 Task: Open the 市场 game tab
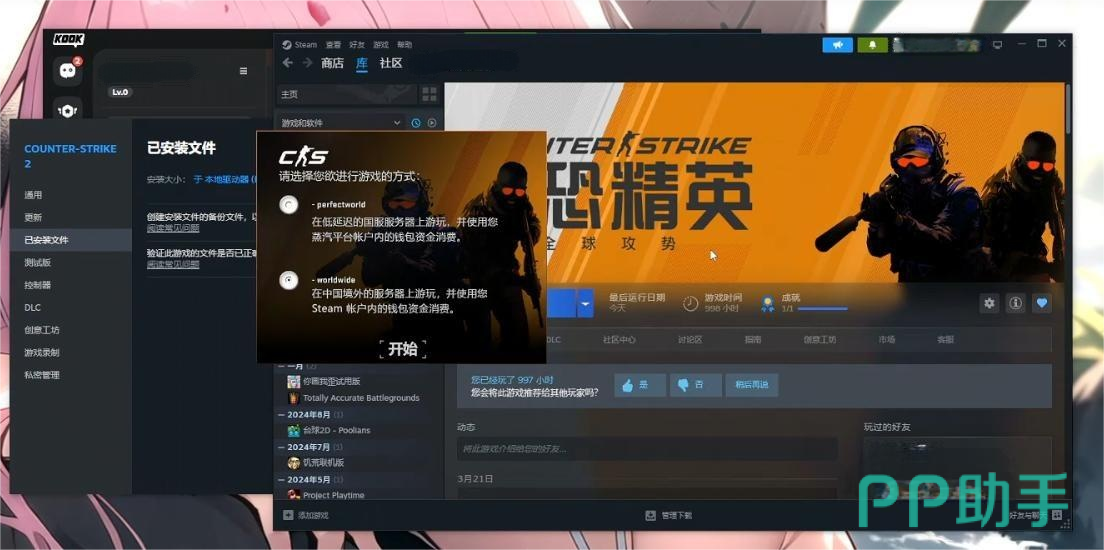(886, 339)
